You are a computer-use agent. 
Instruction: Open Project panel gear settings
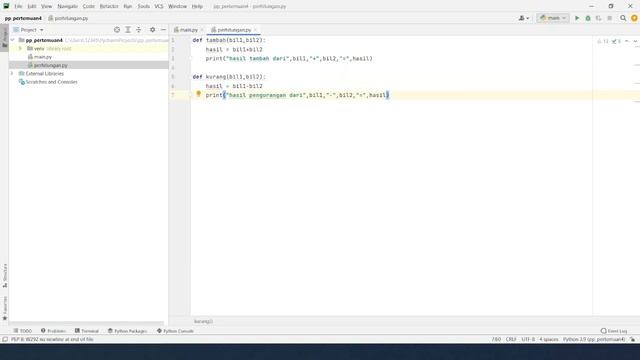(x=152, y=30)
